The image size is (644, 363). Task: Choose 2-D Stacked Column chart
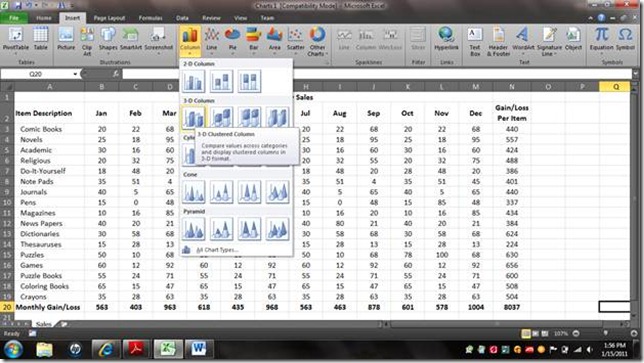click(x=221, y=81)
